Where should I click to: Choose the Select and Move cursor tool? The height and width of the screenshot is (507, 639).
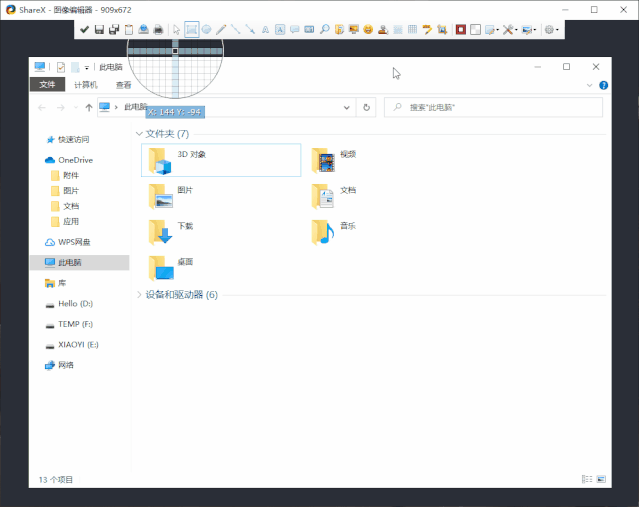tap(176, 29)
